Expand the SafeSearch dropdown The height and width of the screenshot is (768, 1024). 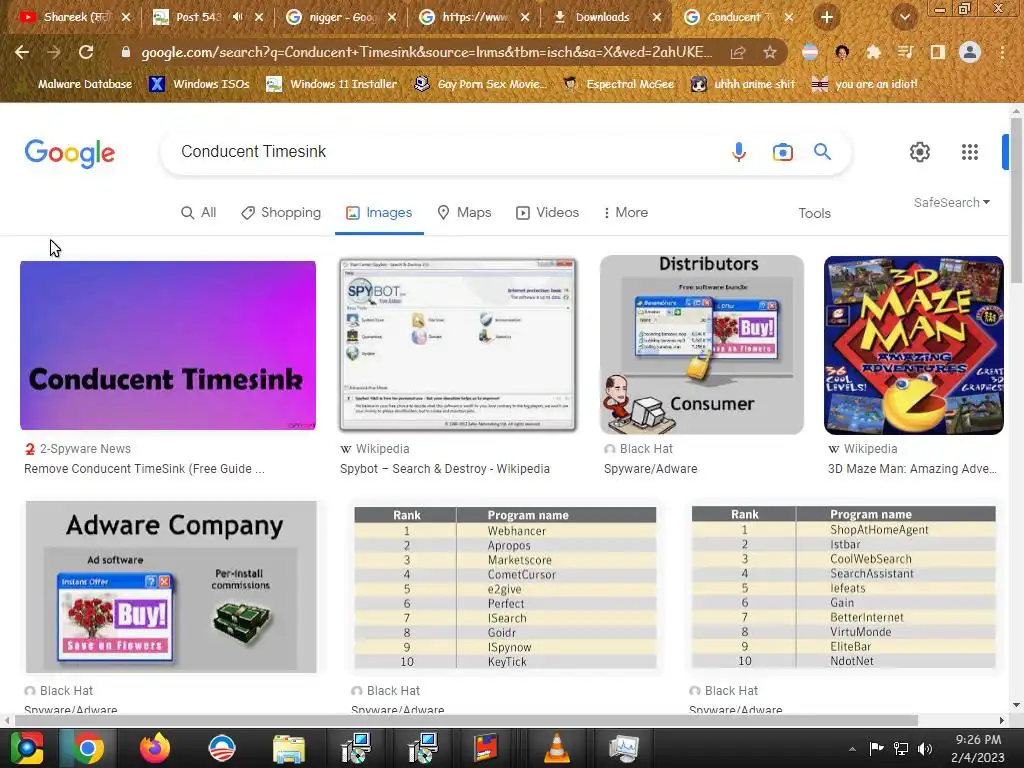[x=952, y=202]
